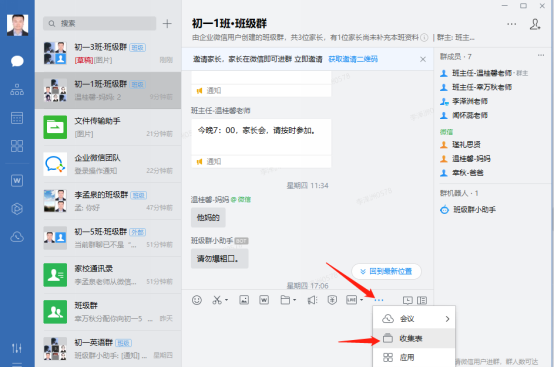554x368 pixels.
Task: Click the add member icon in header
Action: tap(535, 24)
